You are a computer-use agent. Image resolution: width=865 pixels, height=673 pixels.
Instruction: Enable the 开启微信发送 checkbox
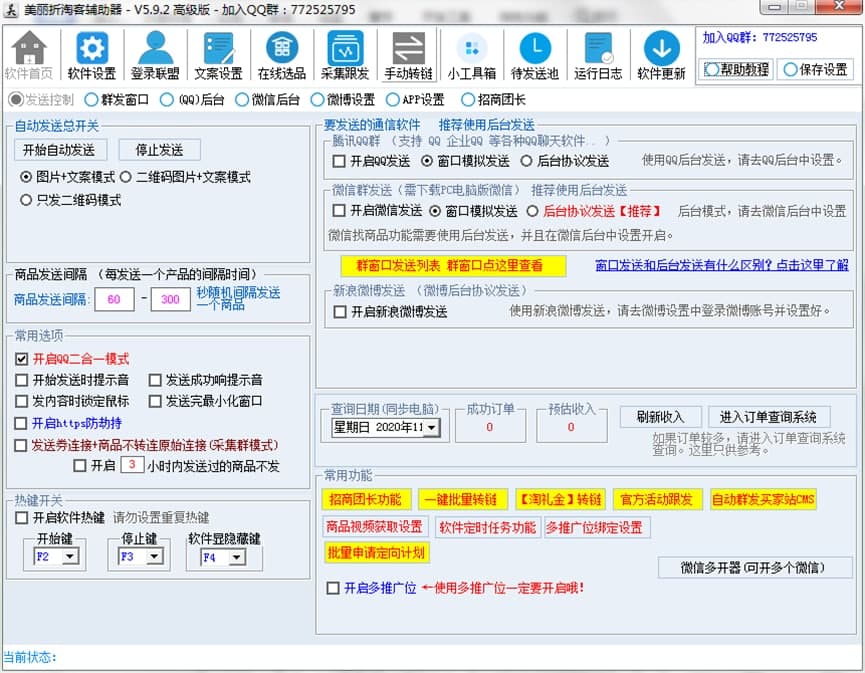pos(340,211)
